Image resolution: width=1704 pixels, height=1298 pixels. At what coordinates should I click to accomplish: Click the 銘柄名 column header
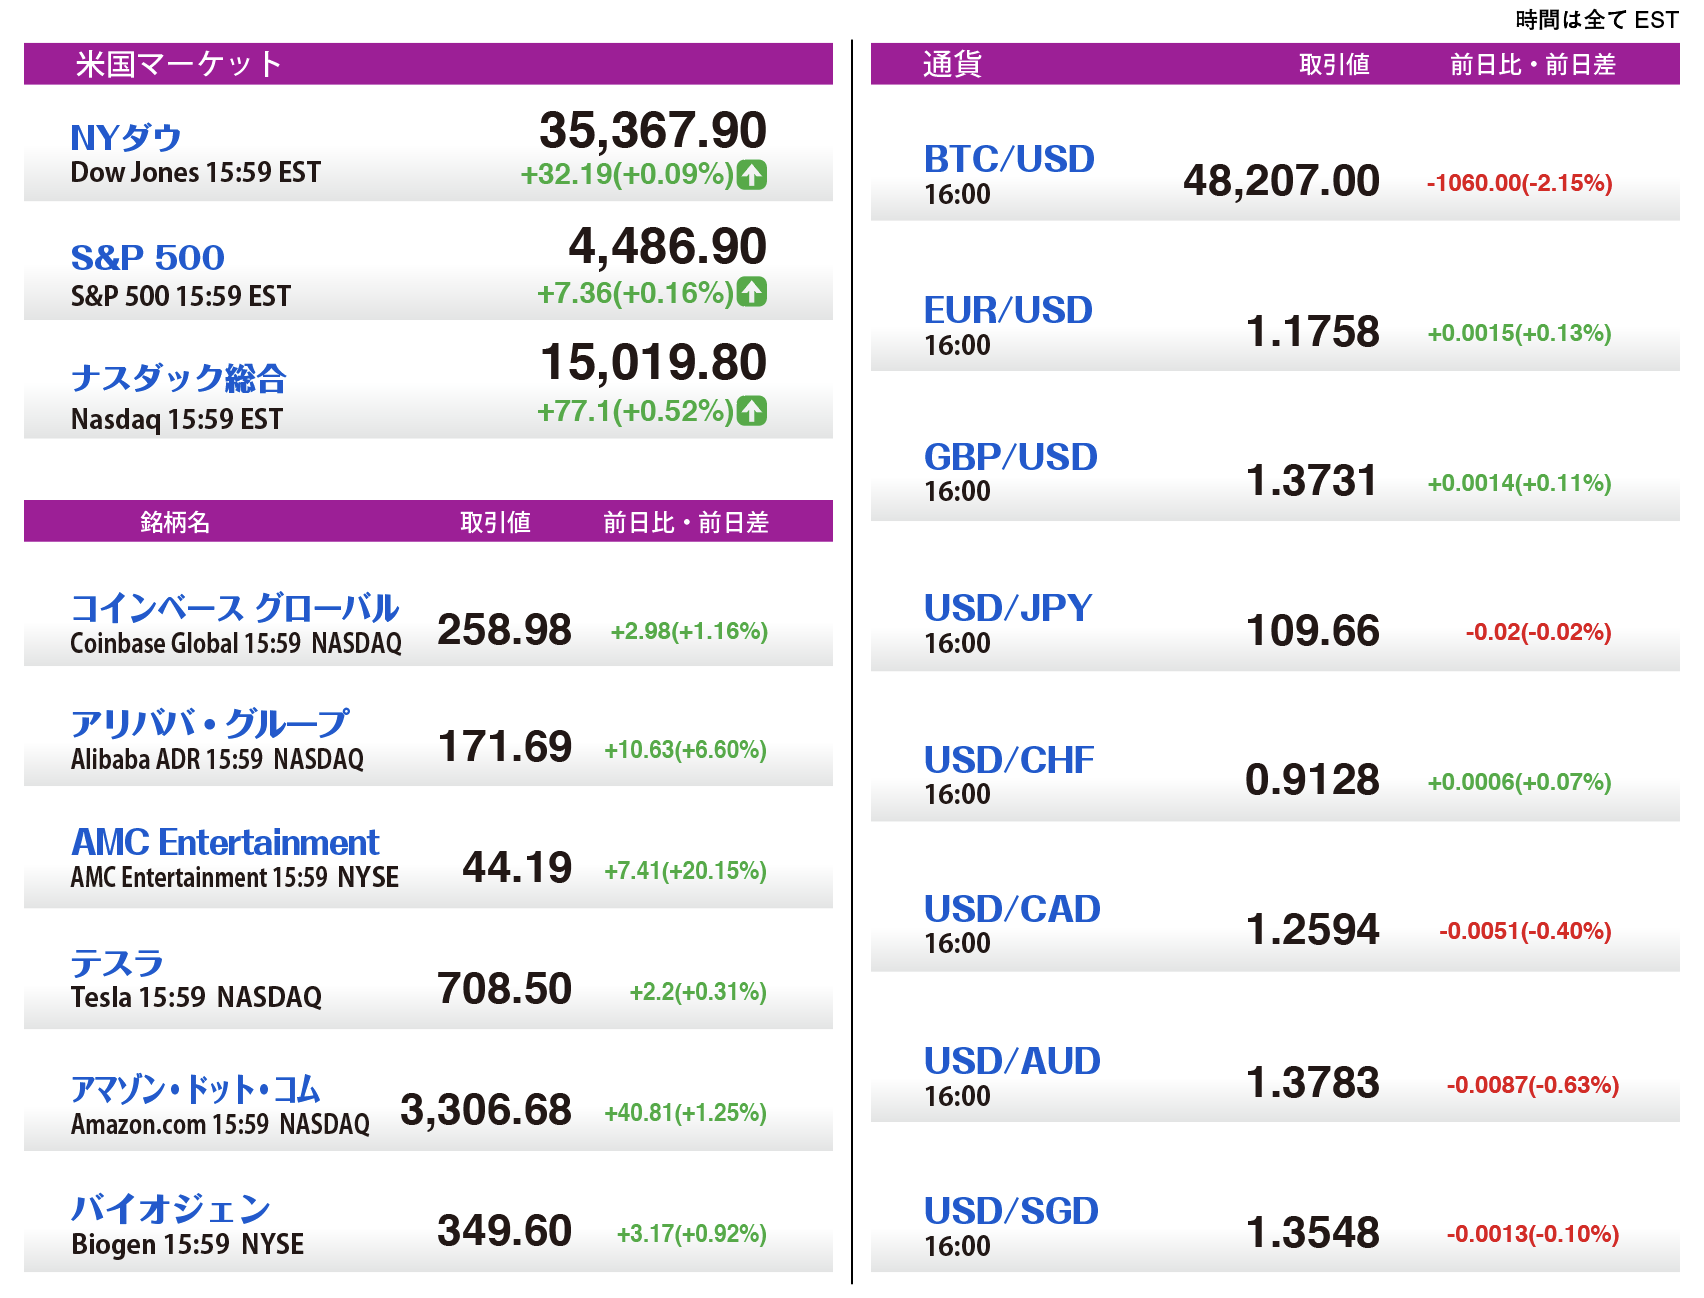175,522
